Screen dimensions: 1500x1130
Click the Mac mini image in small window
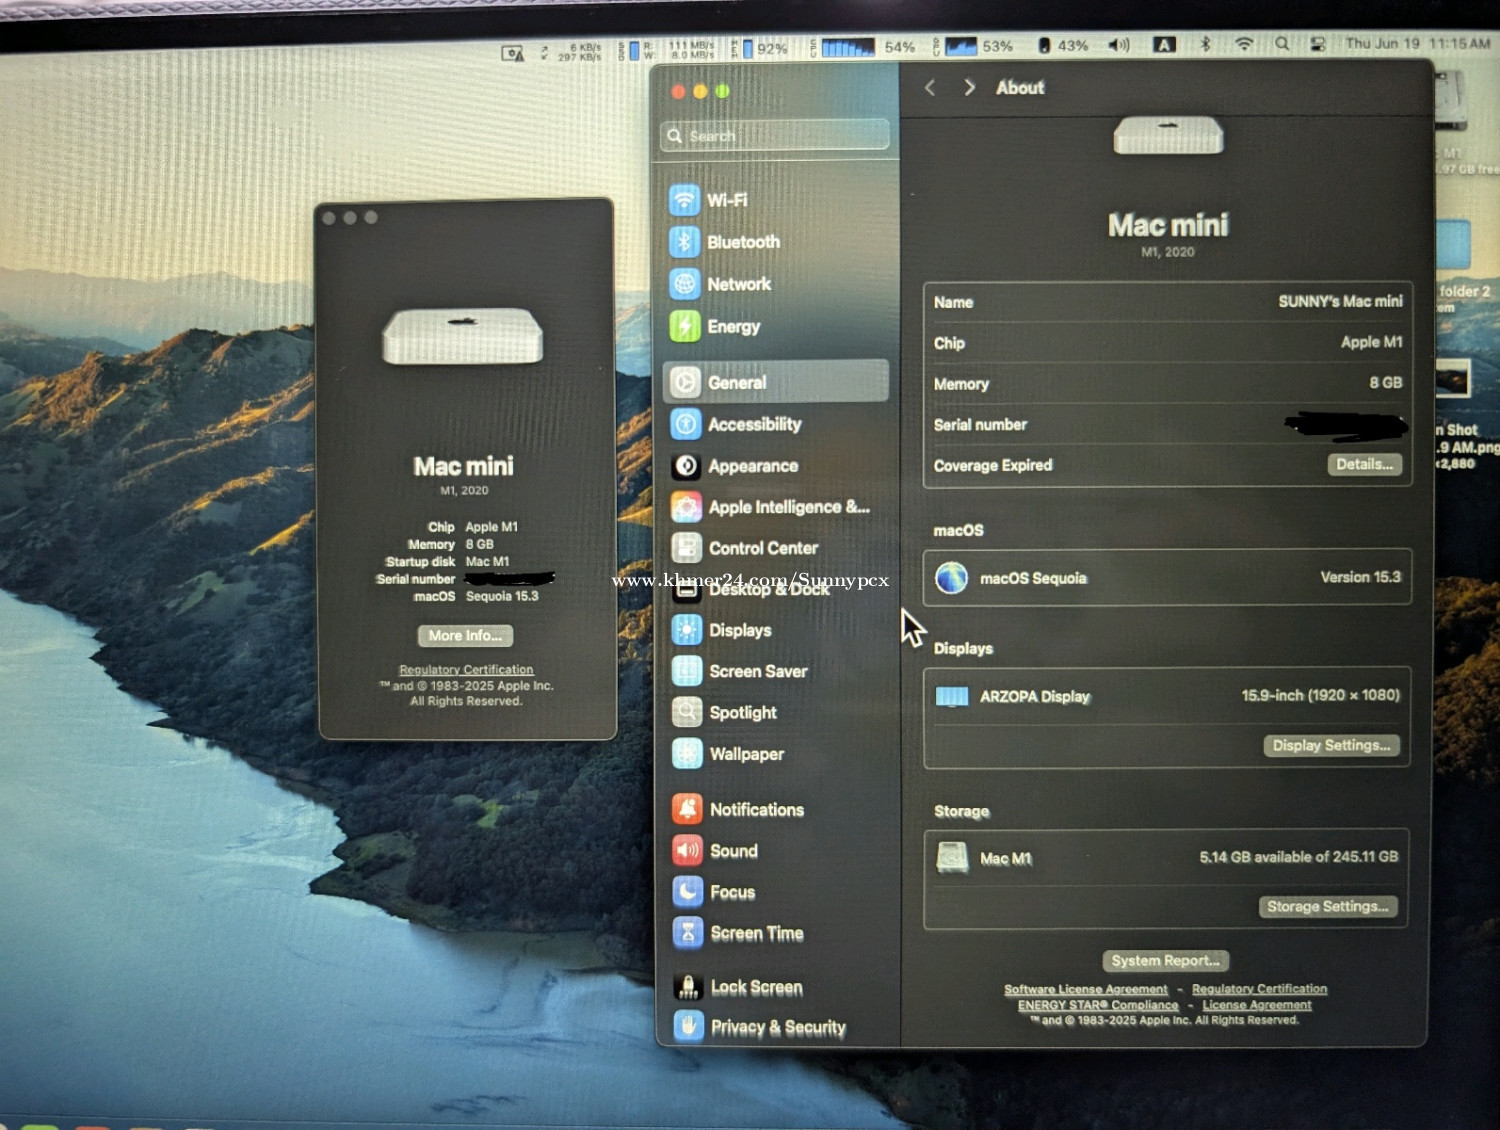[x=463, y=335]
